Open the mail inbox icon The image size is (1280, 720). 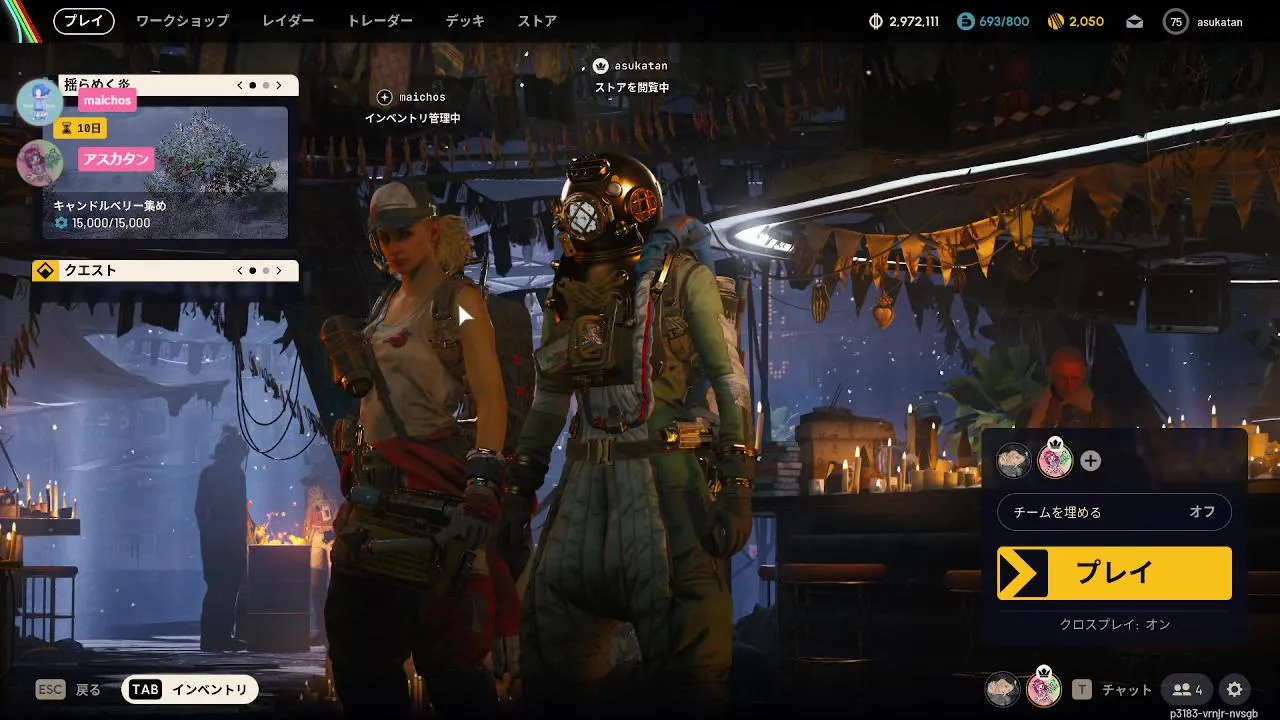pos(1134,21)
